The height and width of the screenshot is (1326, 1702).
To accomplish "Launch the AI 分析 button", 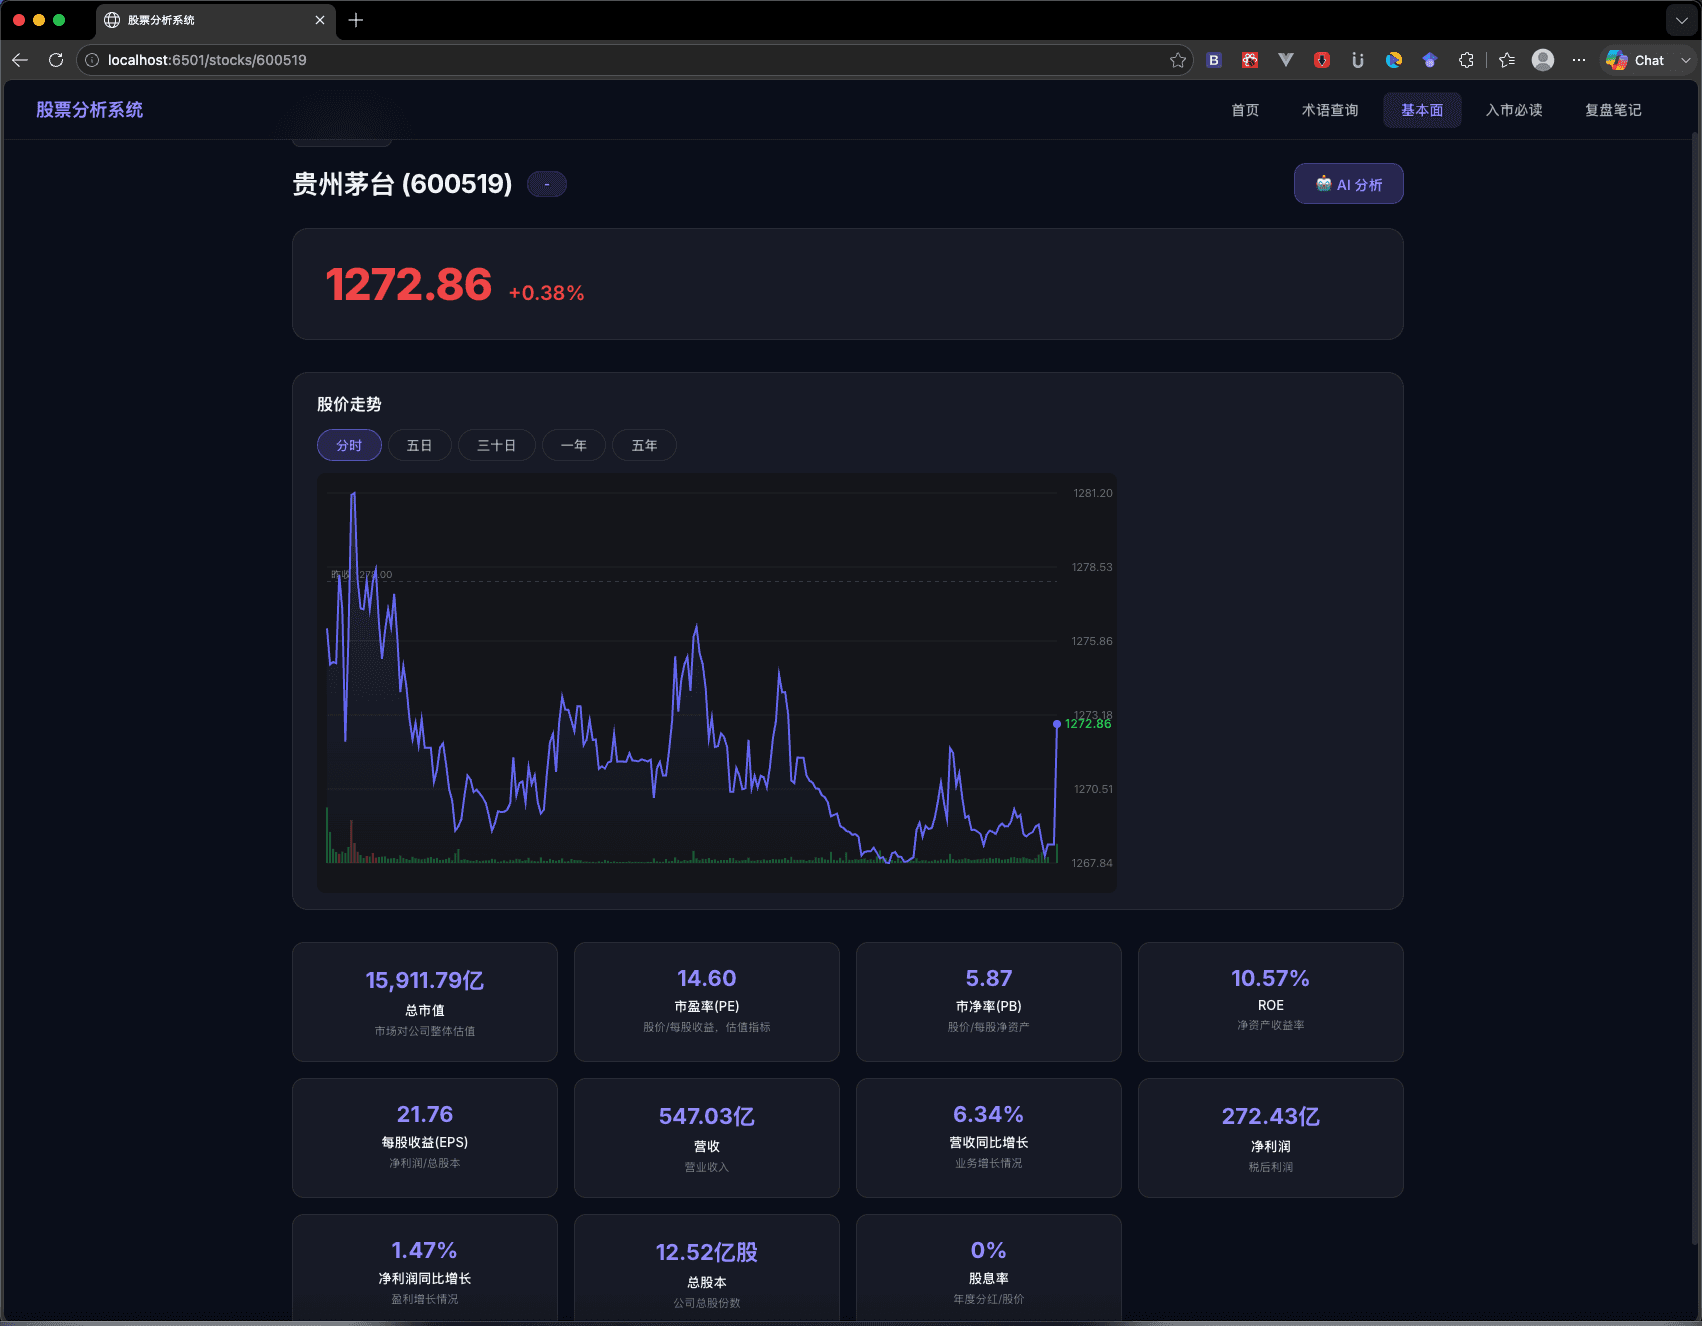I will (x=1349, y=184).
